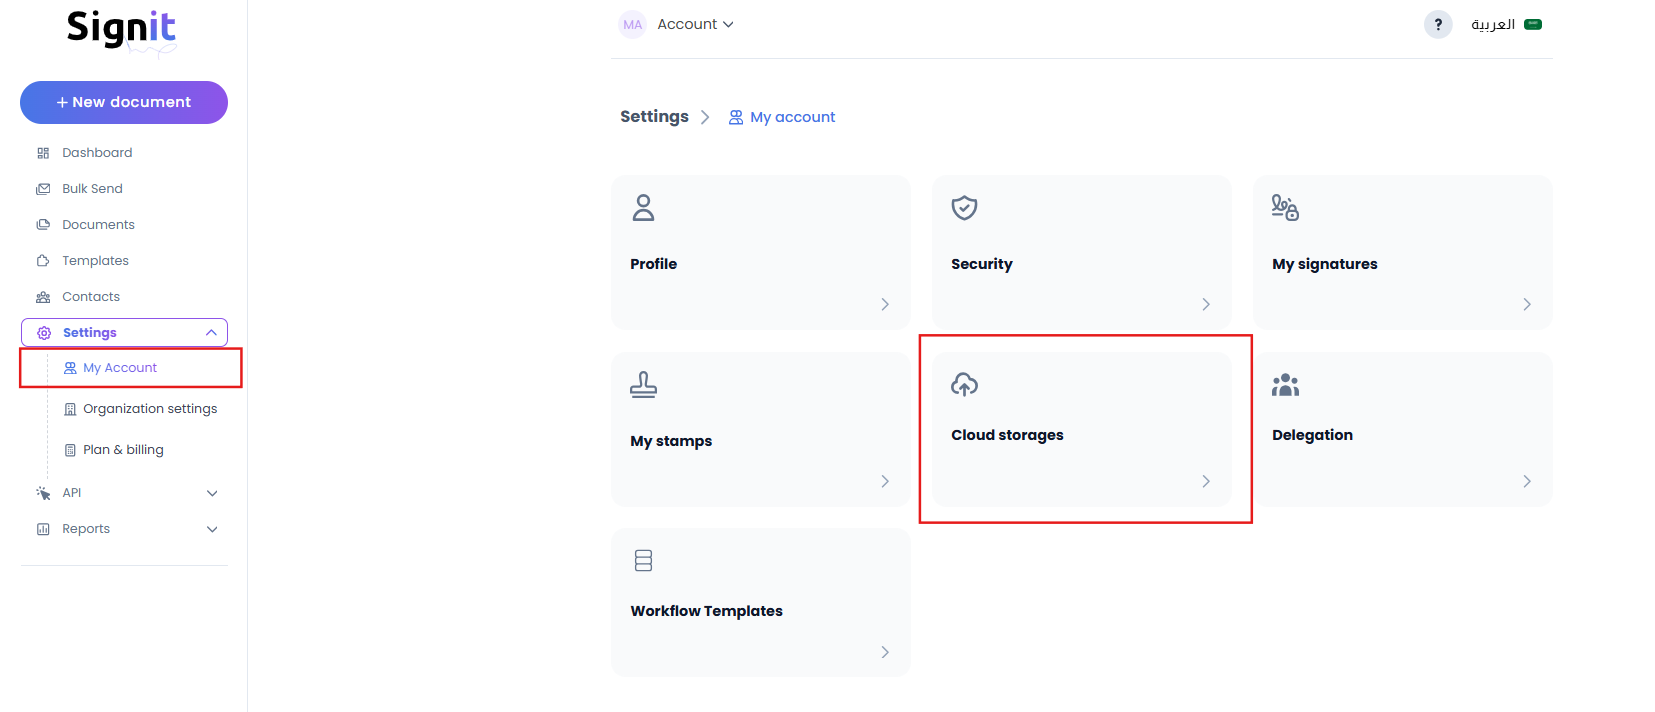Click the Security shield icon
The width and height of the screenshot is (1655, 712).
click(964, 208)
